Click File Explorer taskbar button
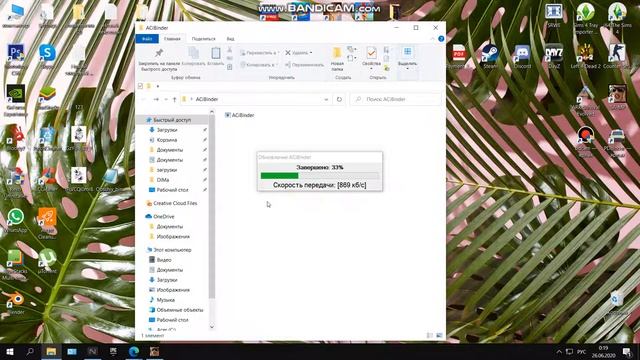The width and height of the screenshot is (640, 360). tap(51, 351)
